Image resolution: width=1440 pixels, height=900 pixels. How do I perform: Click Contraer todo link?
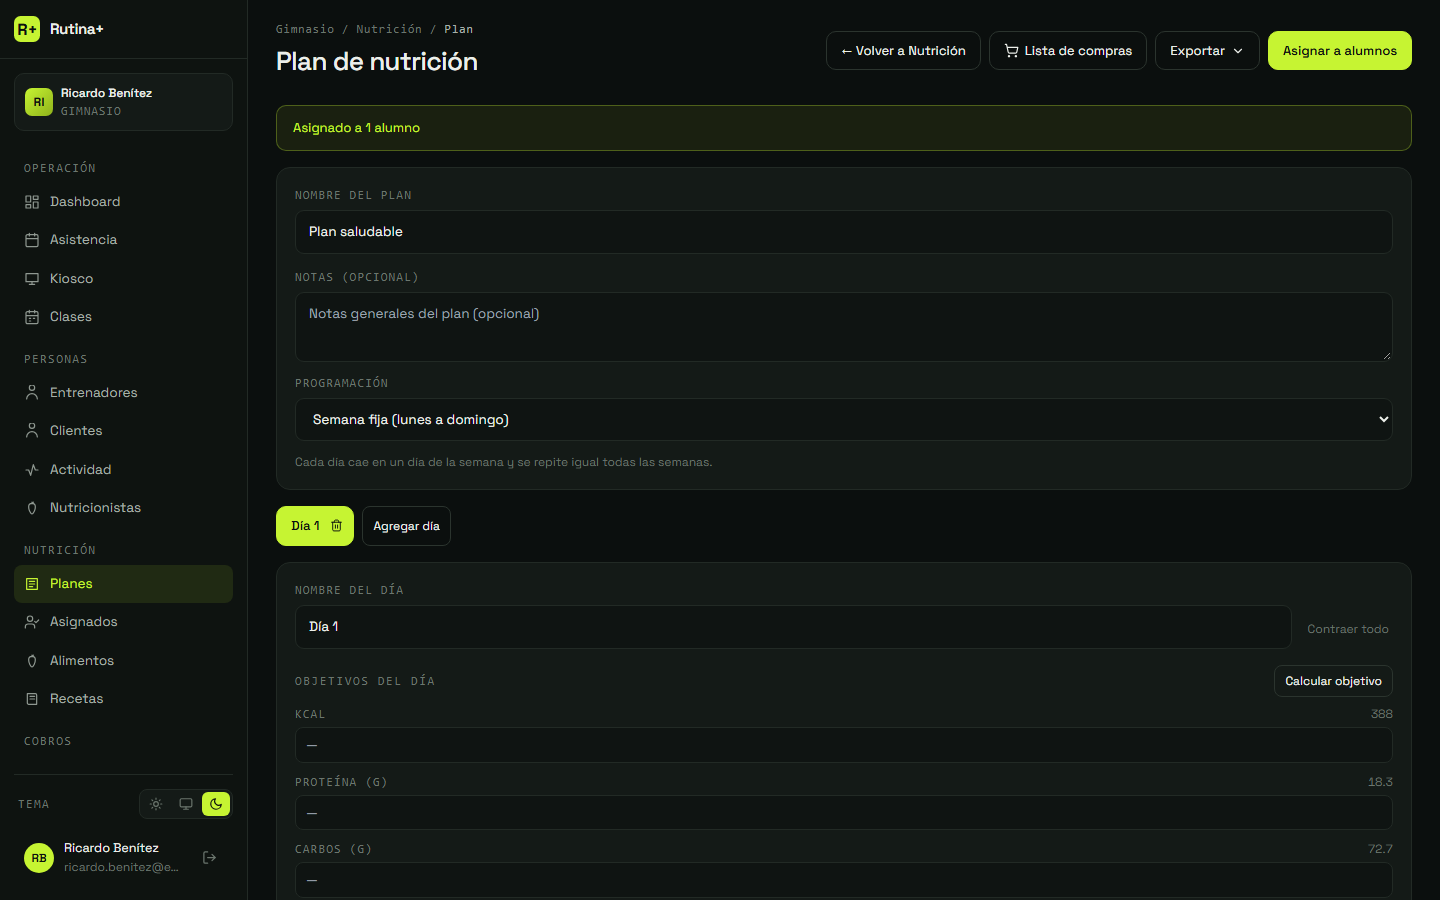(x=1348, y=629)
